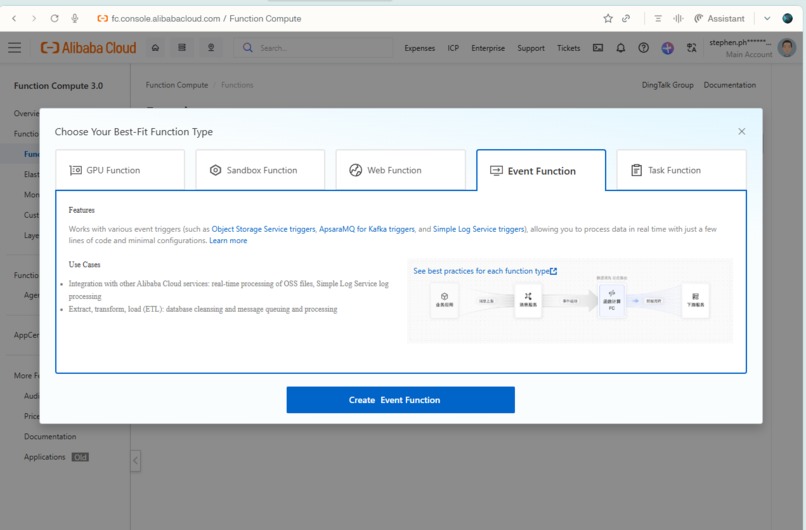Viewport: 806px width, 530px height.
Task: Open ApsaraMQ for Kafka triggers link
Action: (x=367, y=229)
